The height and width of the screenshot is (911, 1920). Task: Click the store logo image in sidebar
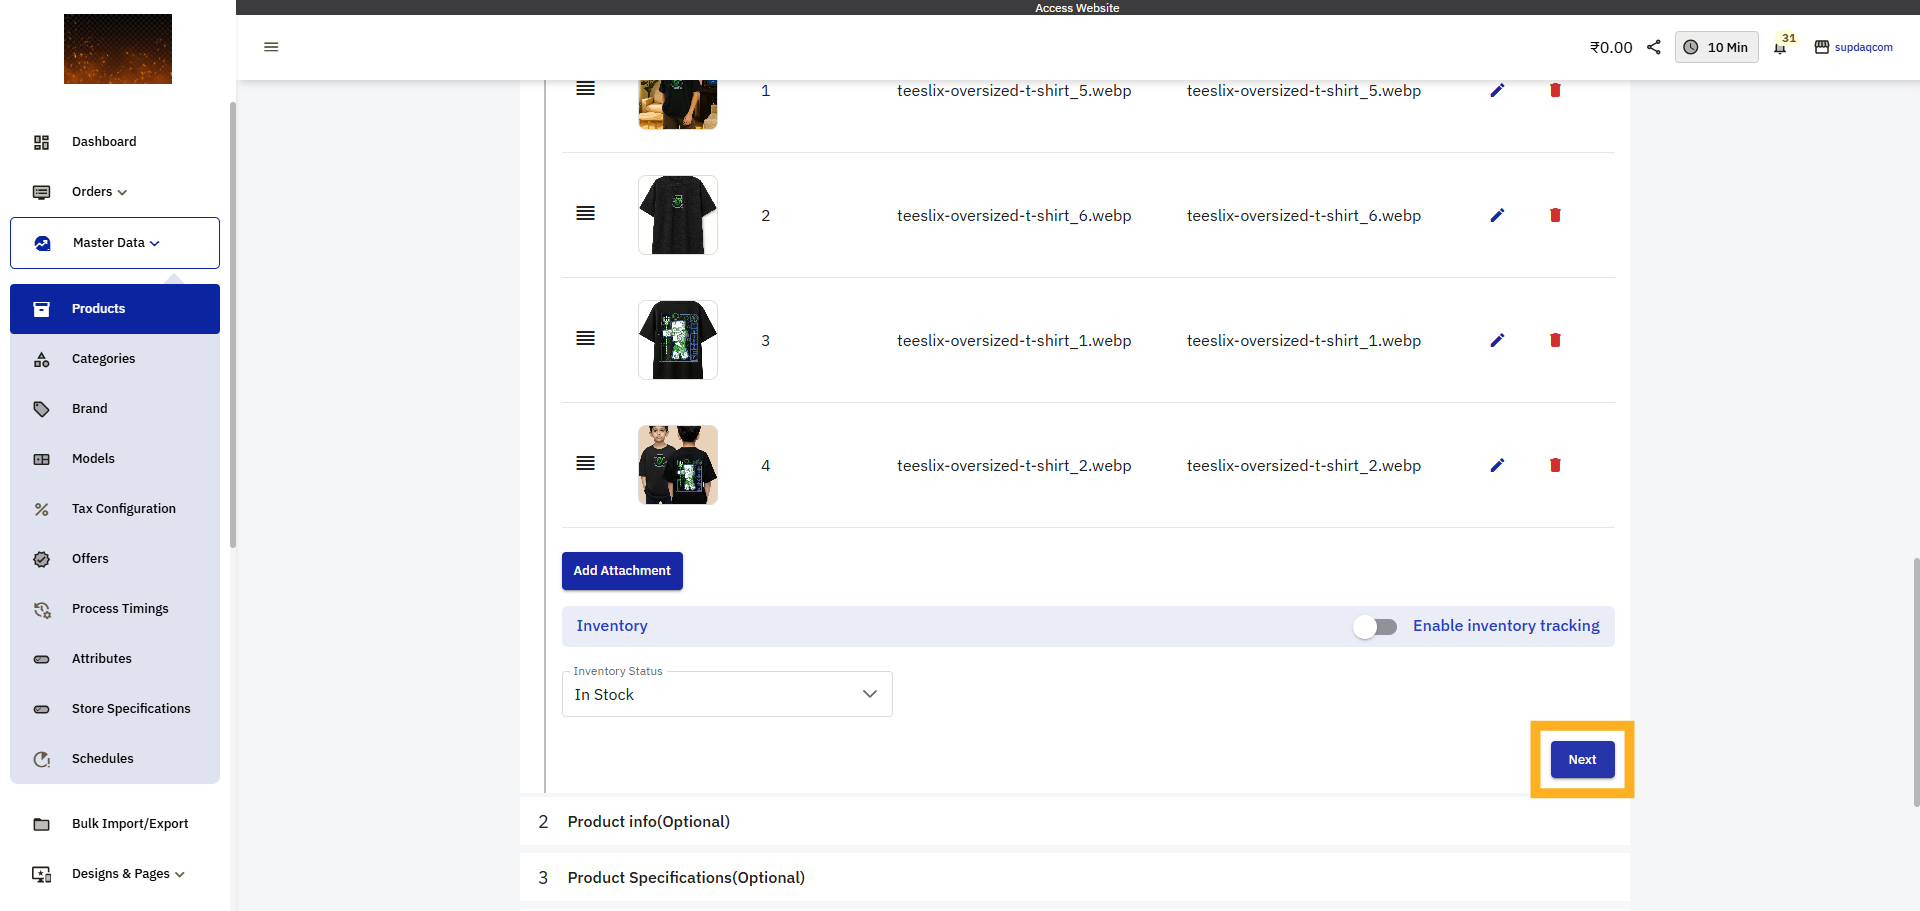pos(118,49)
